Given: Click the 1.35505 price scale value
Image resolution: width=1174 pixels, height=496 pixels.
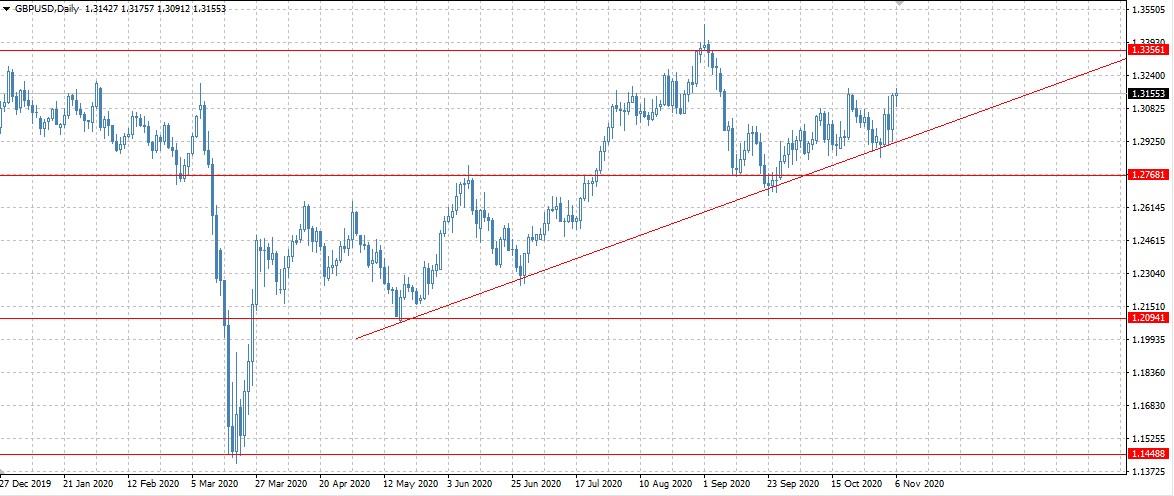Looking at the screenshot, I should [1149, 10].
